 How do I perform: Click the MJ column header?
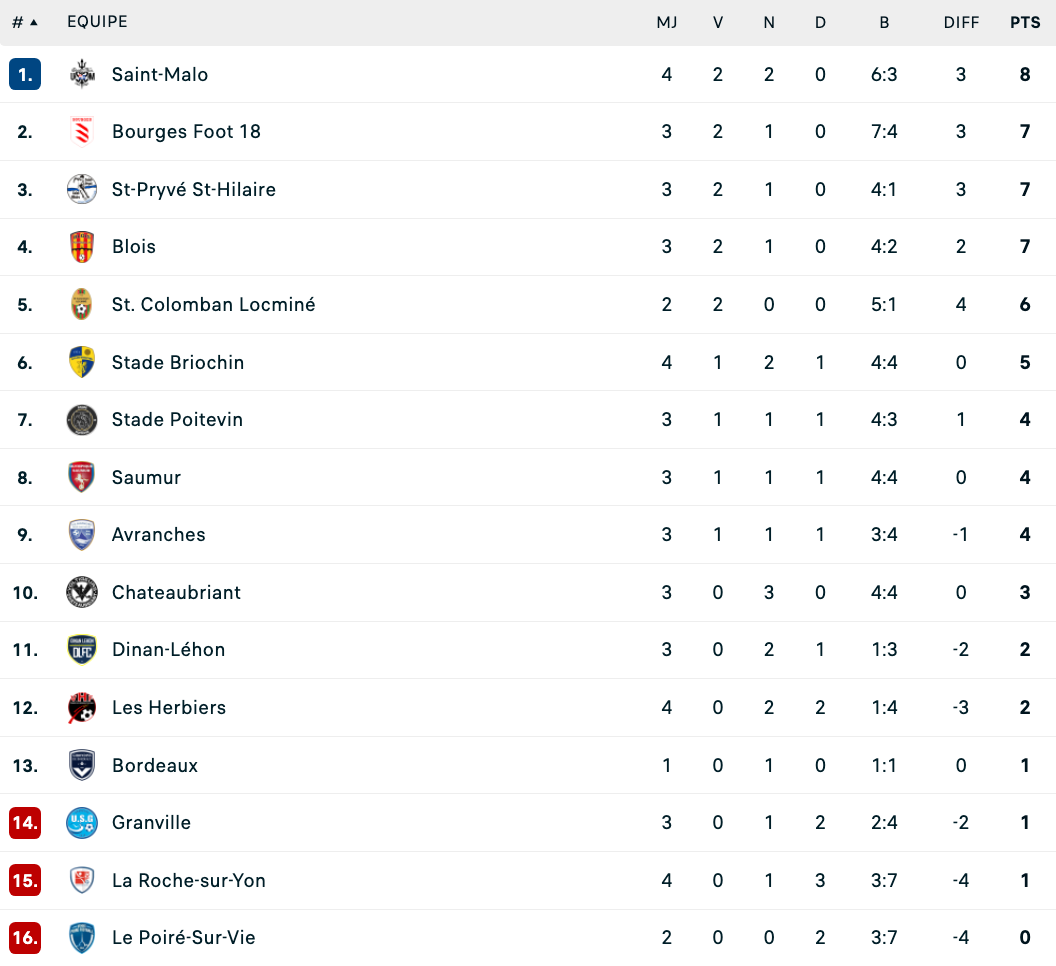667,22
